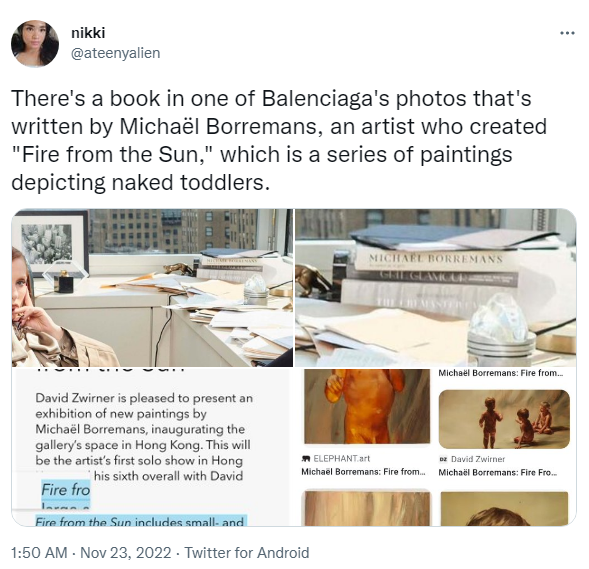Select the tweet body text
Image resolution: width=589 pixels, height=569 pixels.
(279, 140)
